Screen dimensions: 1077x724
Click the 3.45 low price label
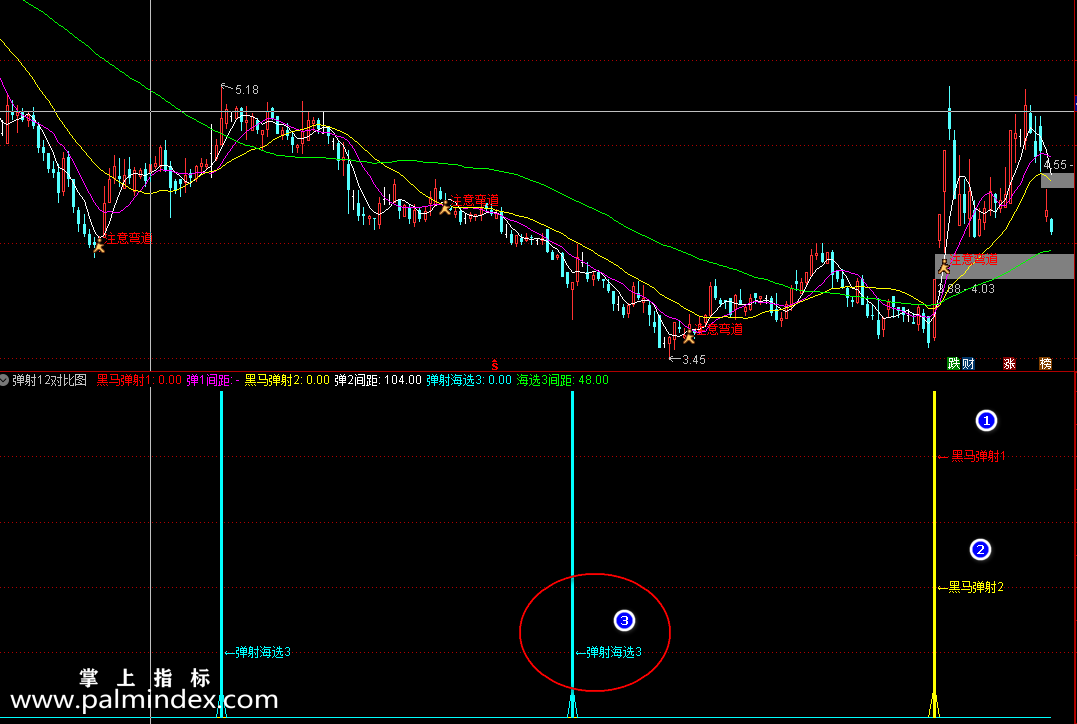693,360
